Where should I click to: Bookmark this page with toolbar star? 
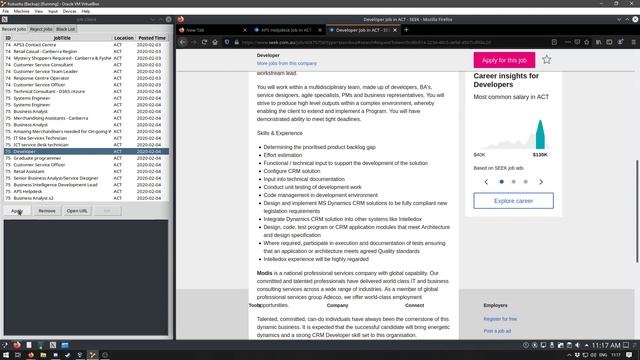[x=587, y=42]
